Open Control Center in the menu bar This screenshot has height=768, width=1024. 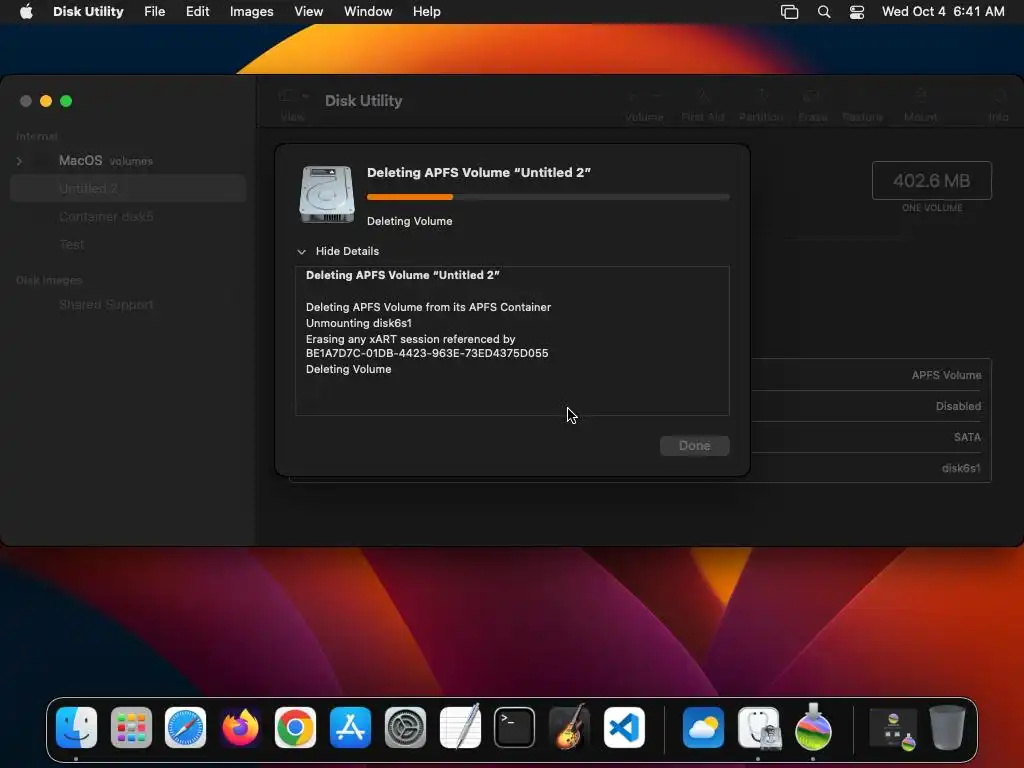click(857, 12)
